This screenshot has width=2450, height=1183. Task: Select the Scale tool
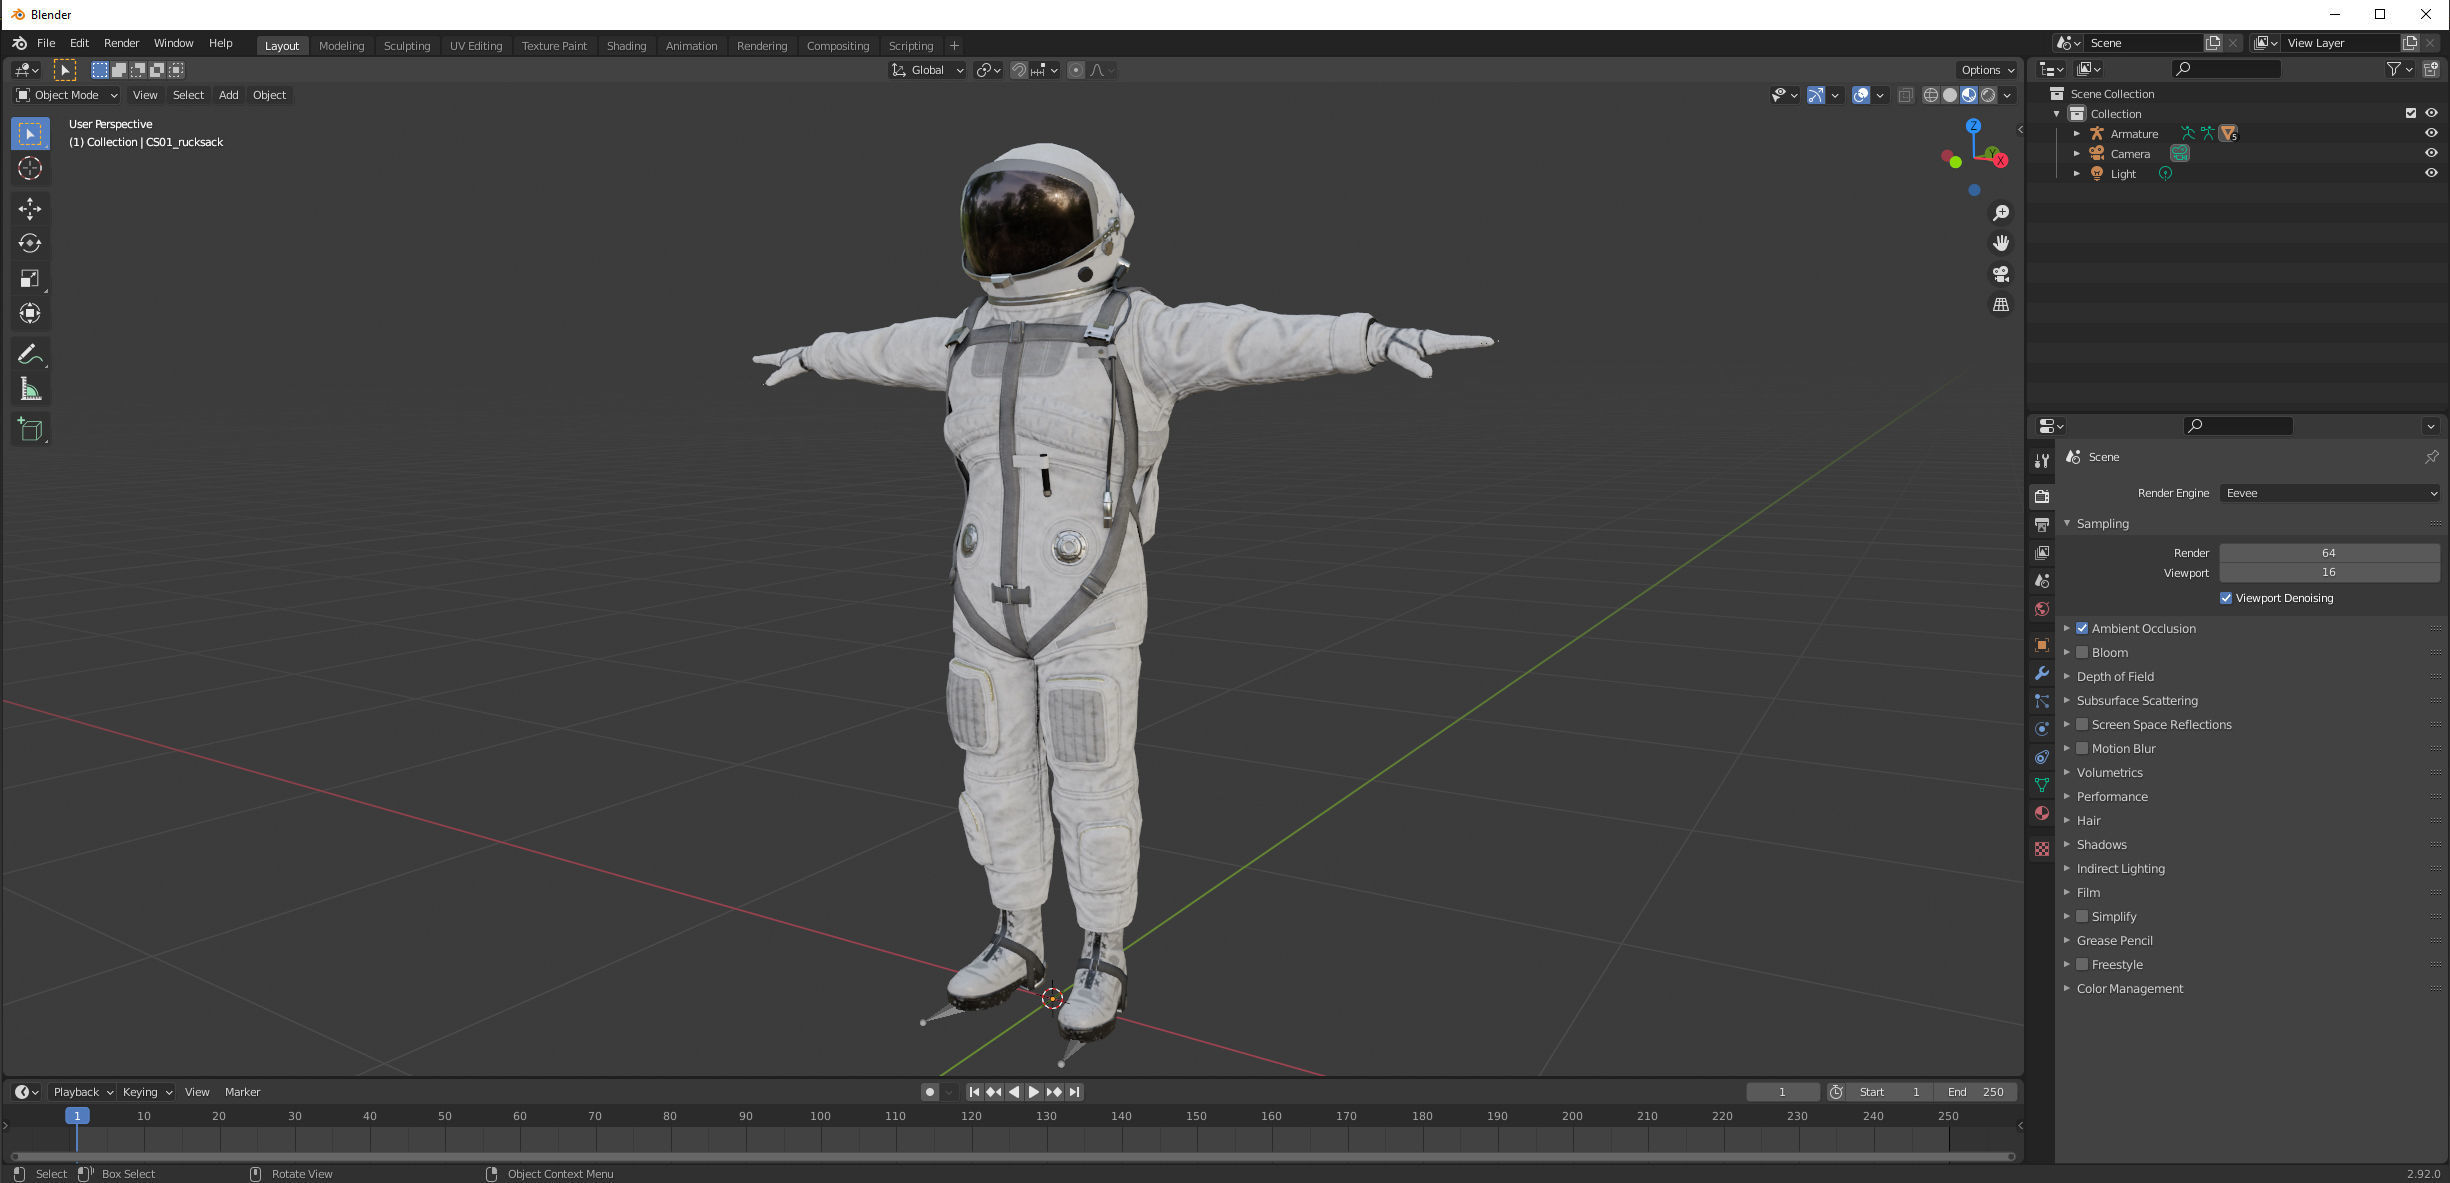[30, 278]
